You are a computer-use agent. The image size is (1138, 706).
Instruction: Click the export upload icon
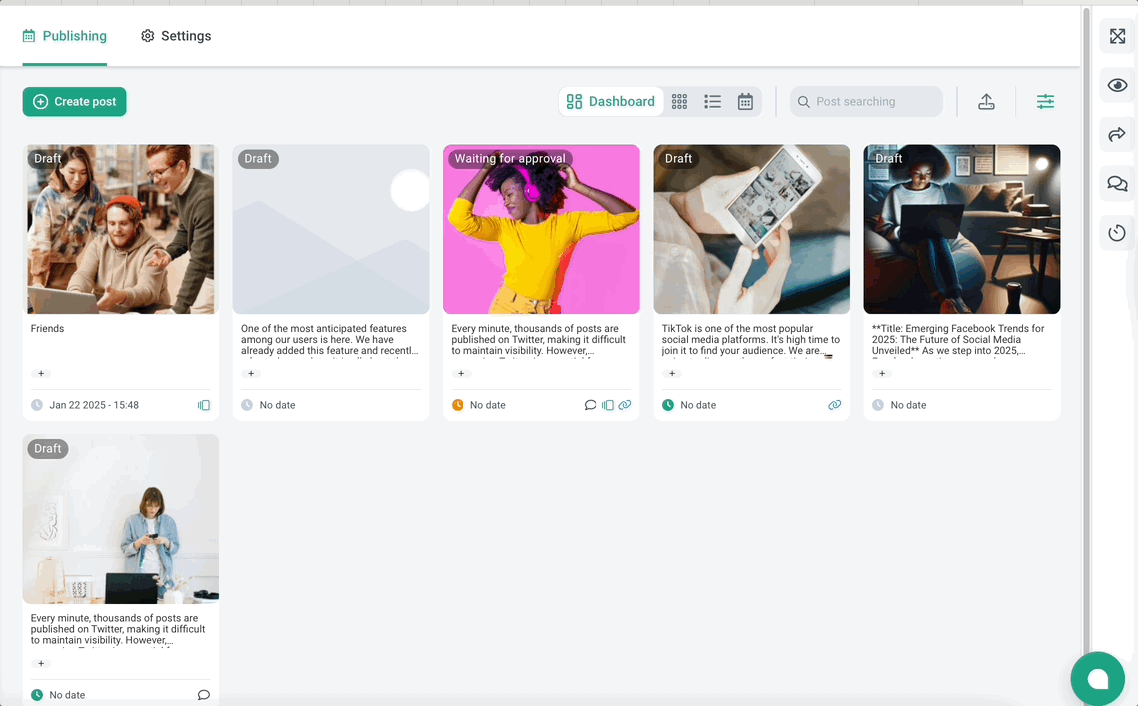coord(986,101)
